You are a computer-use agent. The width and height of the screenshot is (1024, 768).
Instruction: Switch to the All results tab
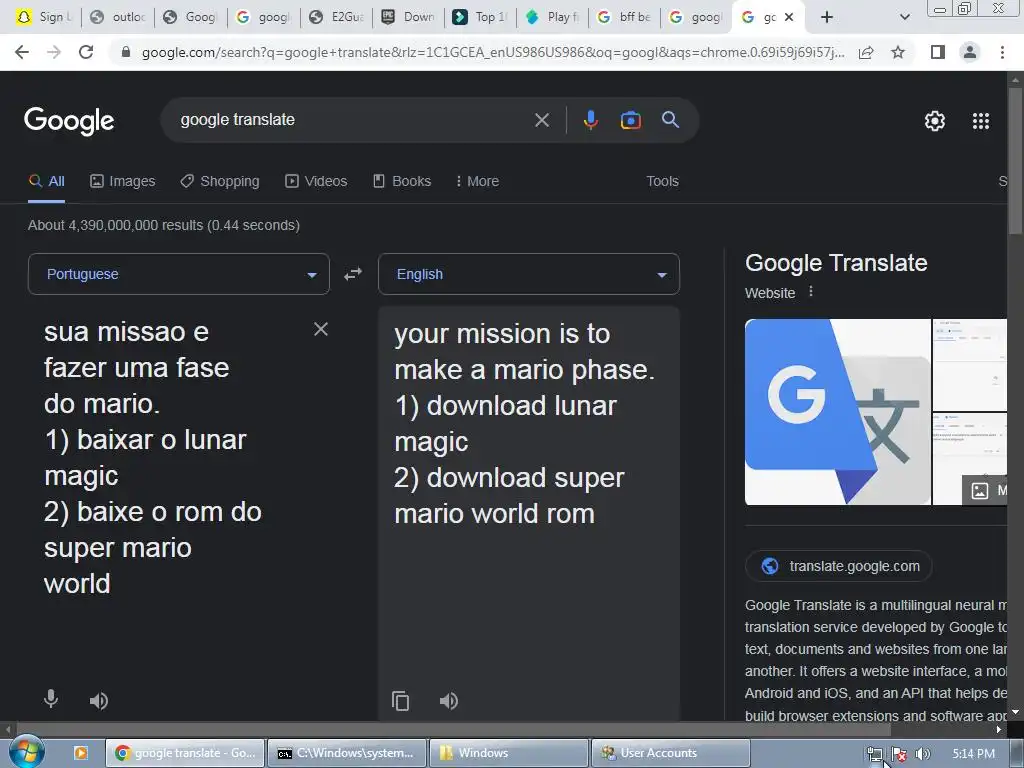[x=46, y=181]
